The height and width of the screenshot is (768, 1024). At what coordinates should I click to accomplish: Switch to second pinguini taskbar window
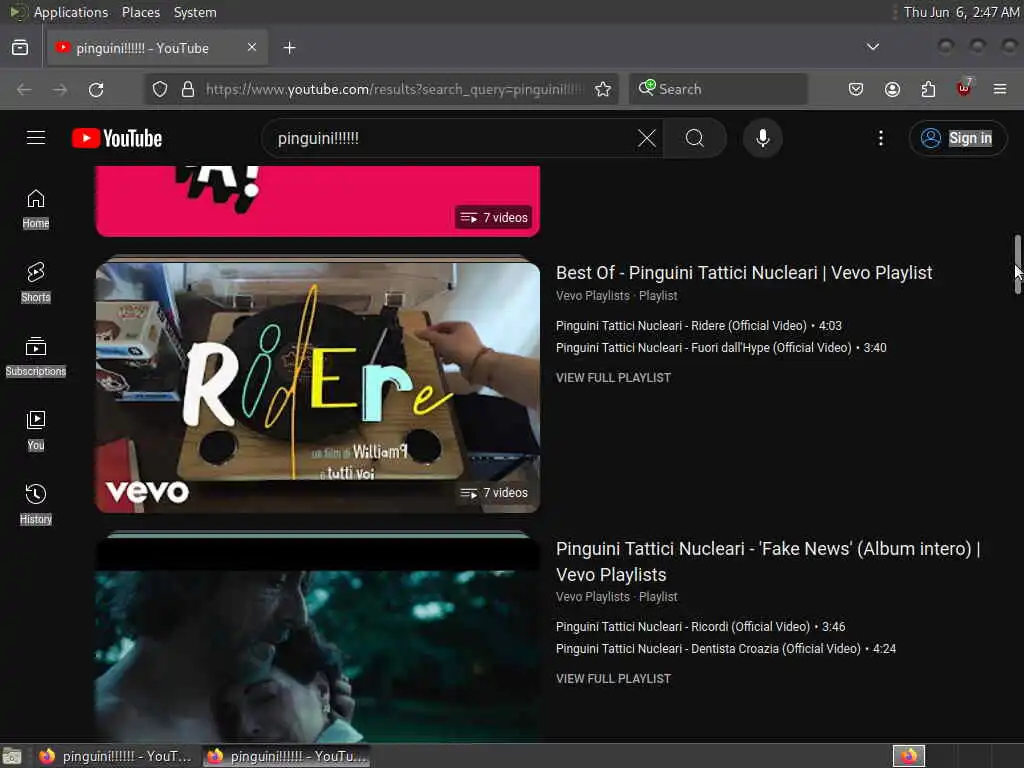tap(286, 756)
